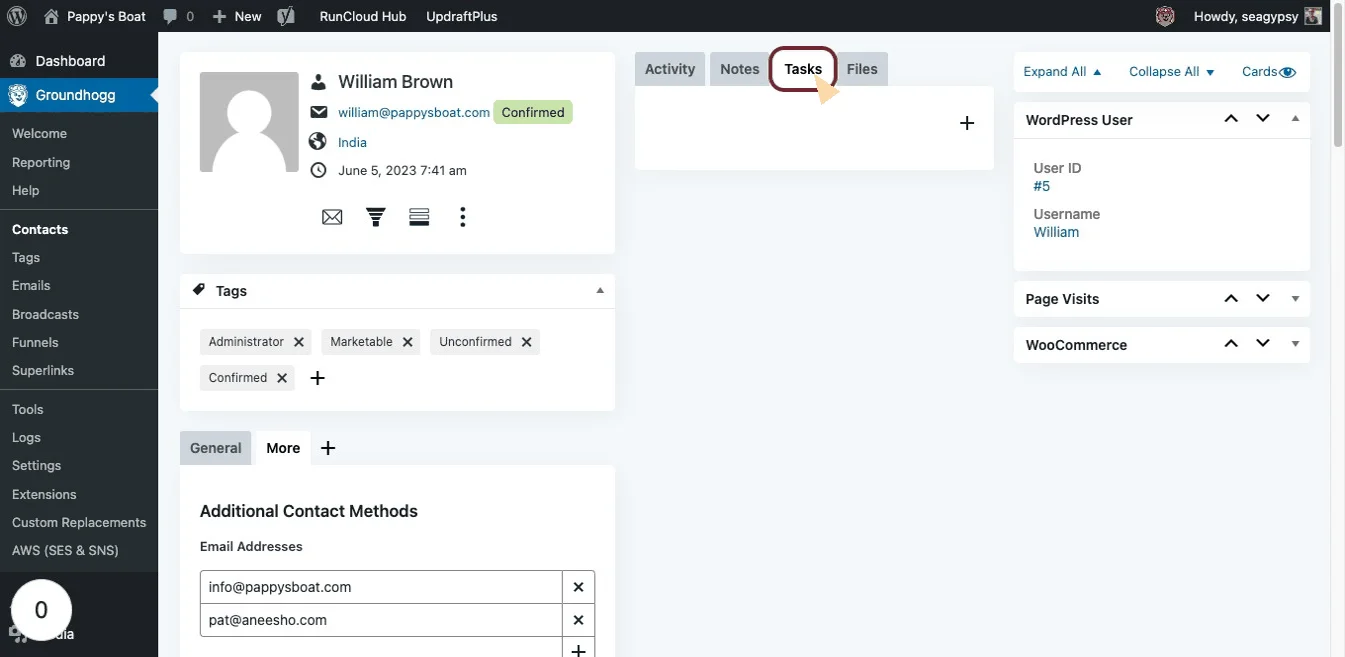Open Custom Replacements page
This screenshot has width=1345, height=657.
(x=79, y=522)
